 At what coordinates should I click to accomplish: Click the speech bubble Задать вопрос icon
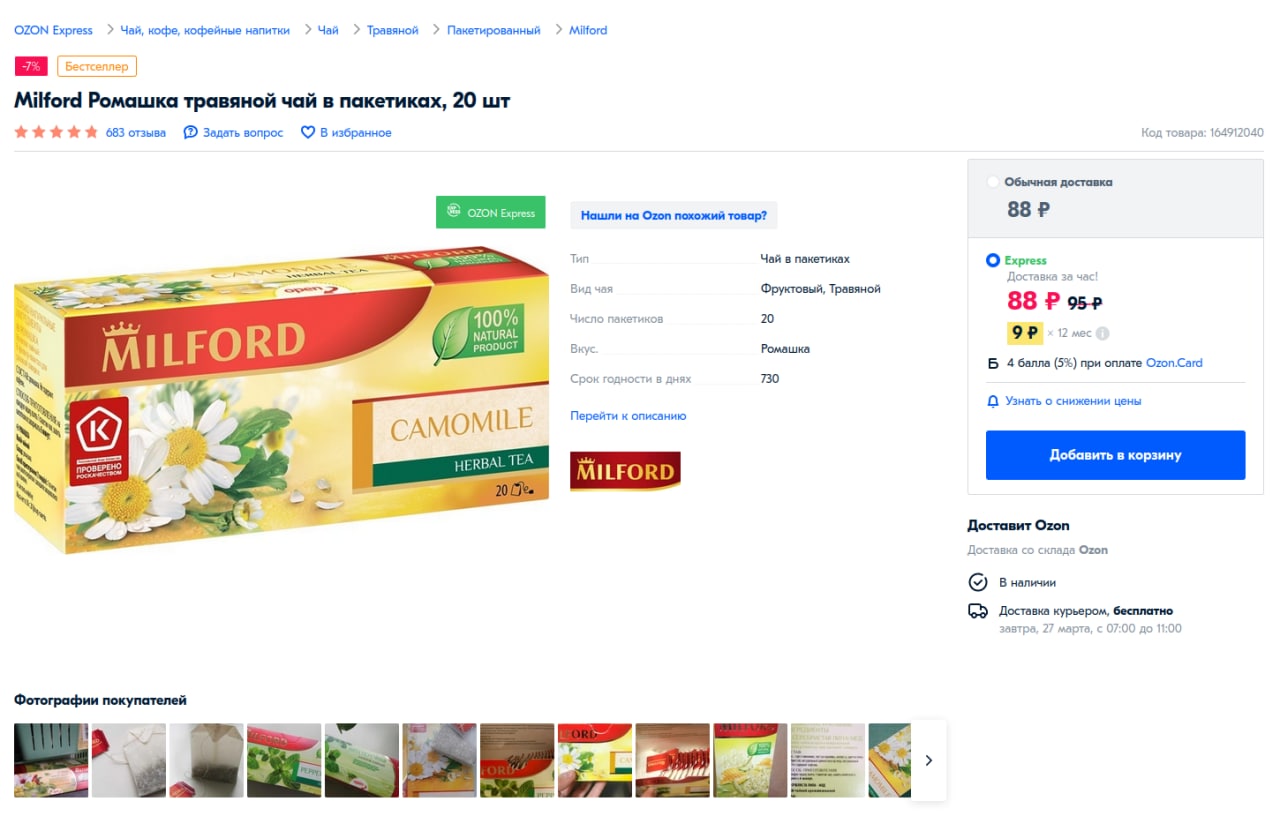[190, 132]
